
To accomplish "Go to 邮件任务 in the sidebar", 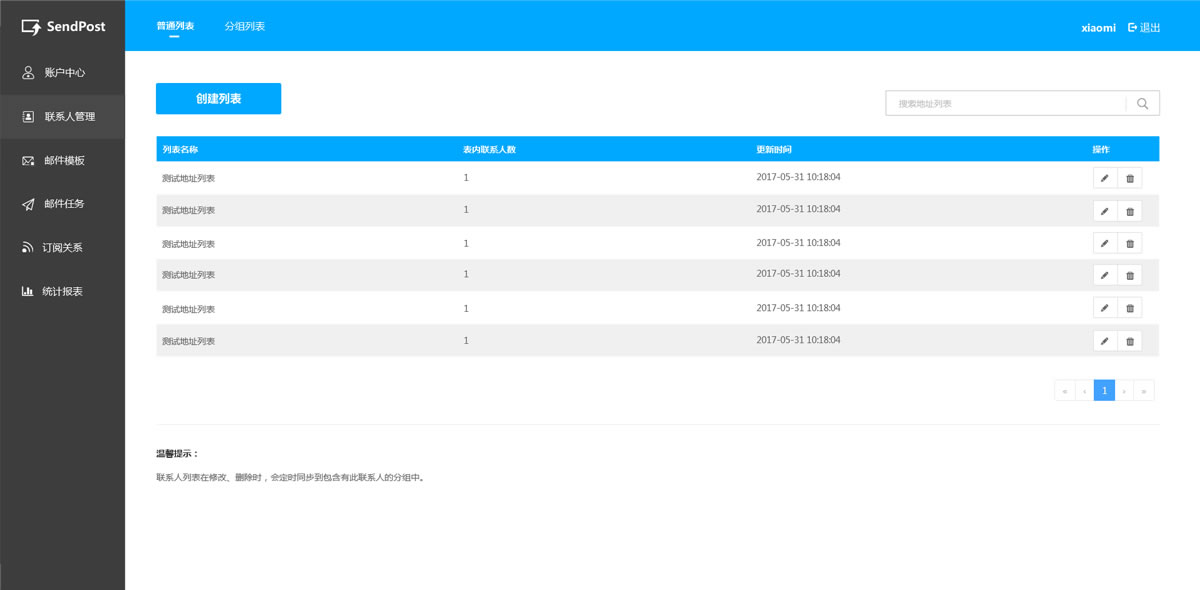I will tap(62, 204).
